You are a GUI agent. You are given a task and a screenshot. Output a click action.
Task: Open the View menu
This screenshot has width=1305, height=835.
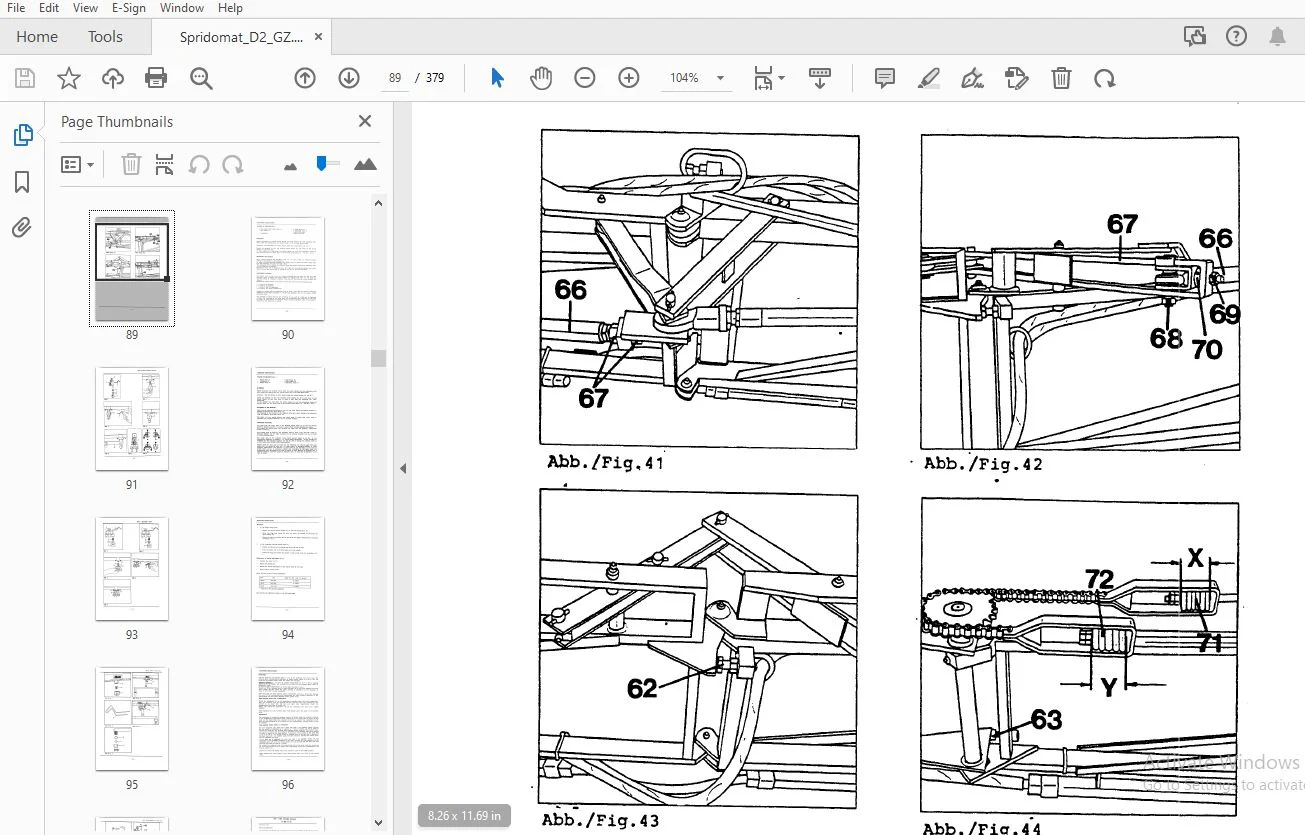click(x=86, y=8)
